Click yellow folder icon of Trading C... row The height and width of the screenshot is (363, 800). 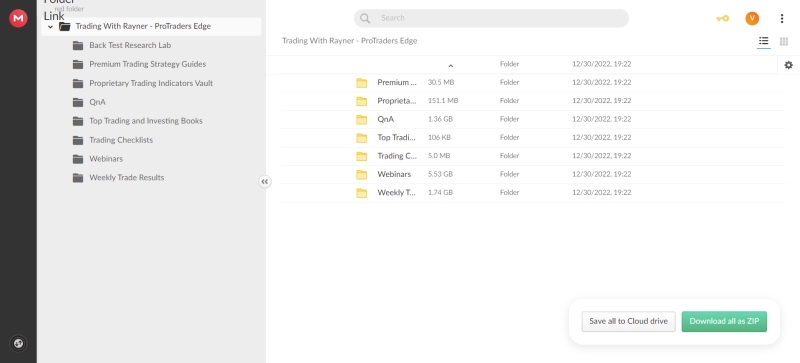[x=362, y=156]
